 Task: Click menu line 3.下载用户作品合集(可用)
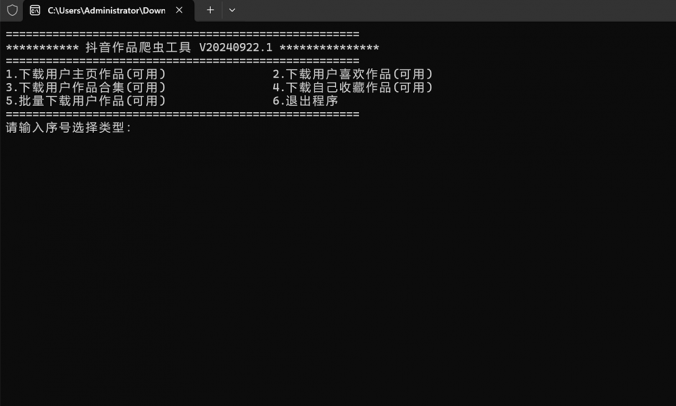[86, 87]
